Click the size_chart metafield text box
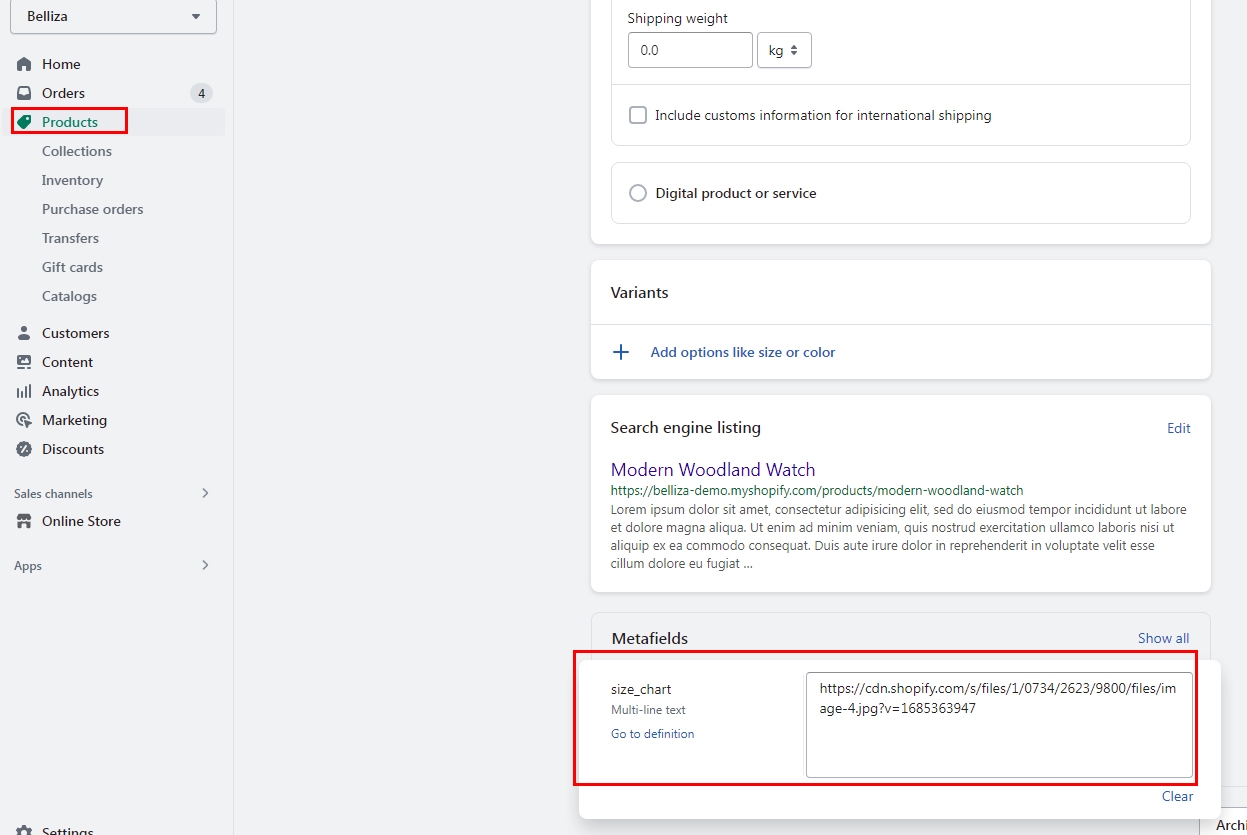The image size is (1247, 835). coord(999,724)
